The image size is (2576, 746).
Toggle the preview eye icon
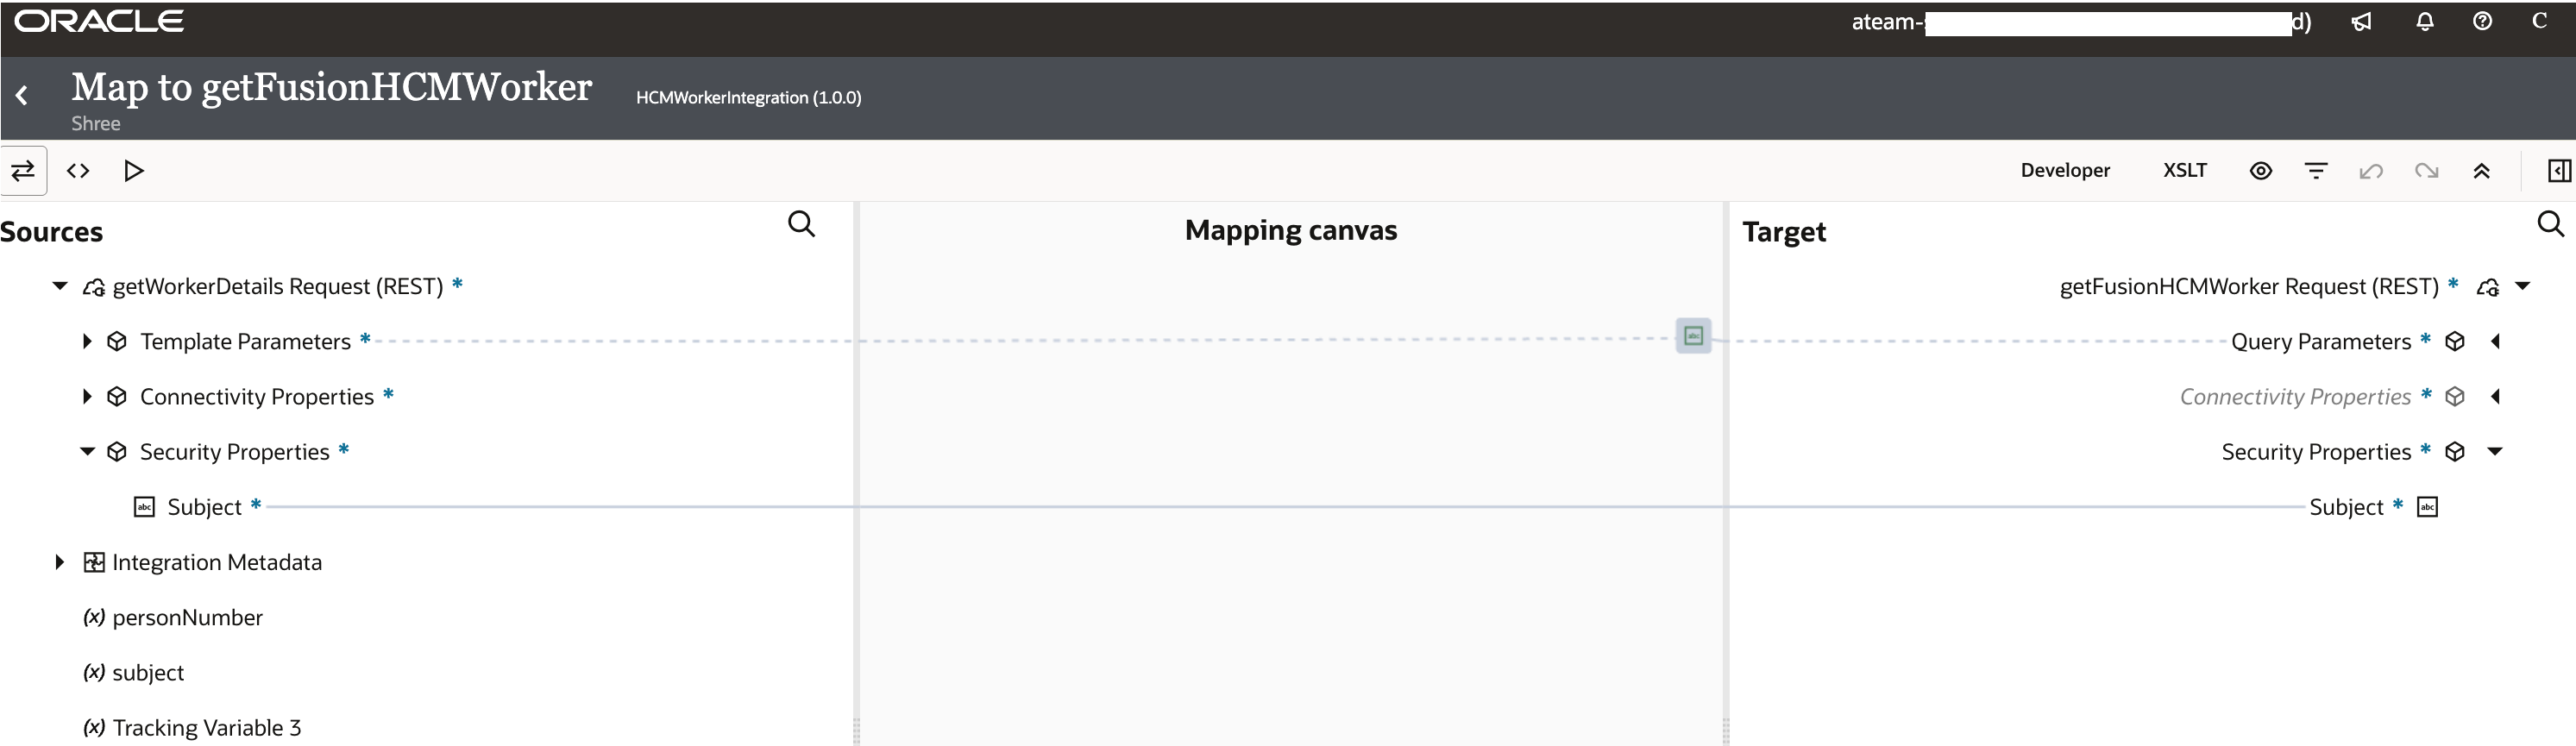(x=2261, y=170)
